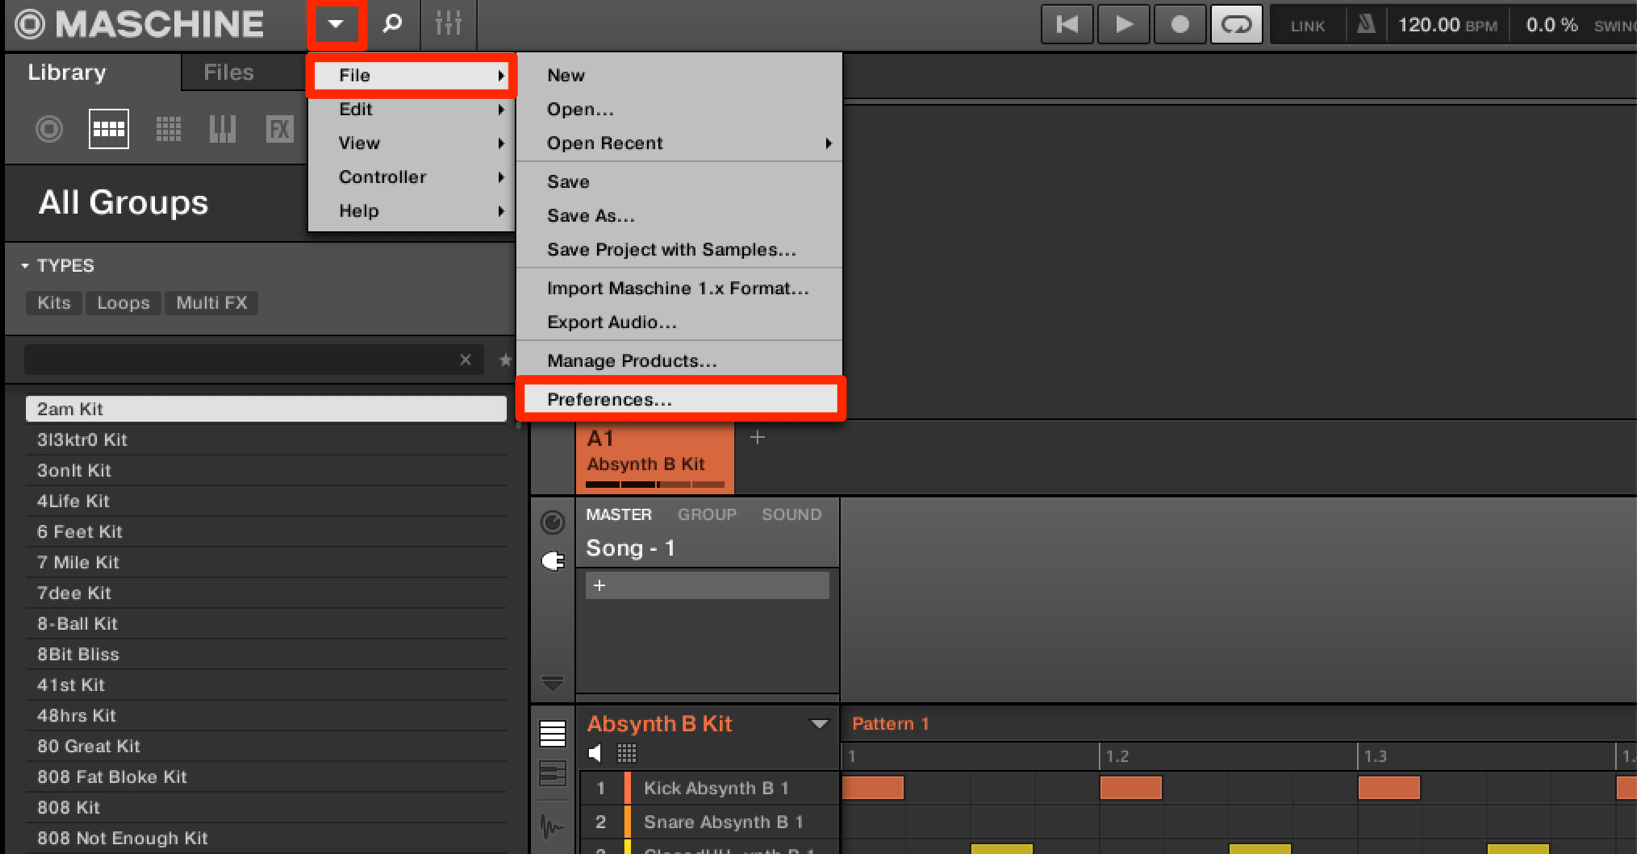Clear the search field with X

click(x=465, y=360)
